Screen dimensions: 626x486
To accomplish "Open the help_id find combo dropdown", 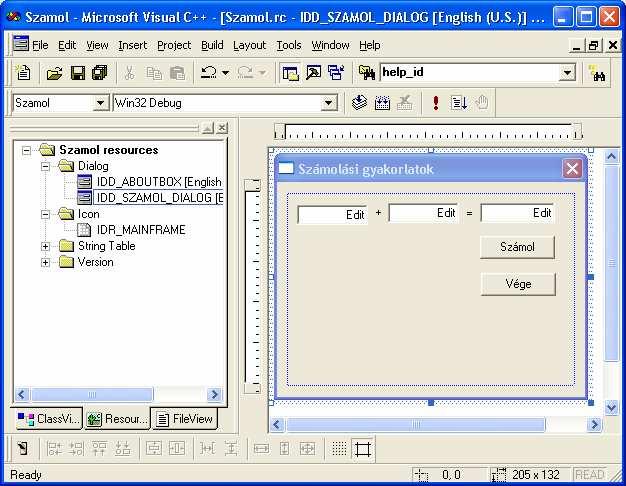I will [567, 73].
